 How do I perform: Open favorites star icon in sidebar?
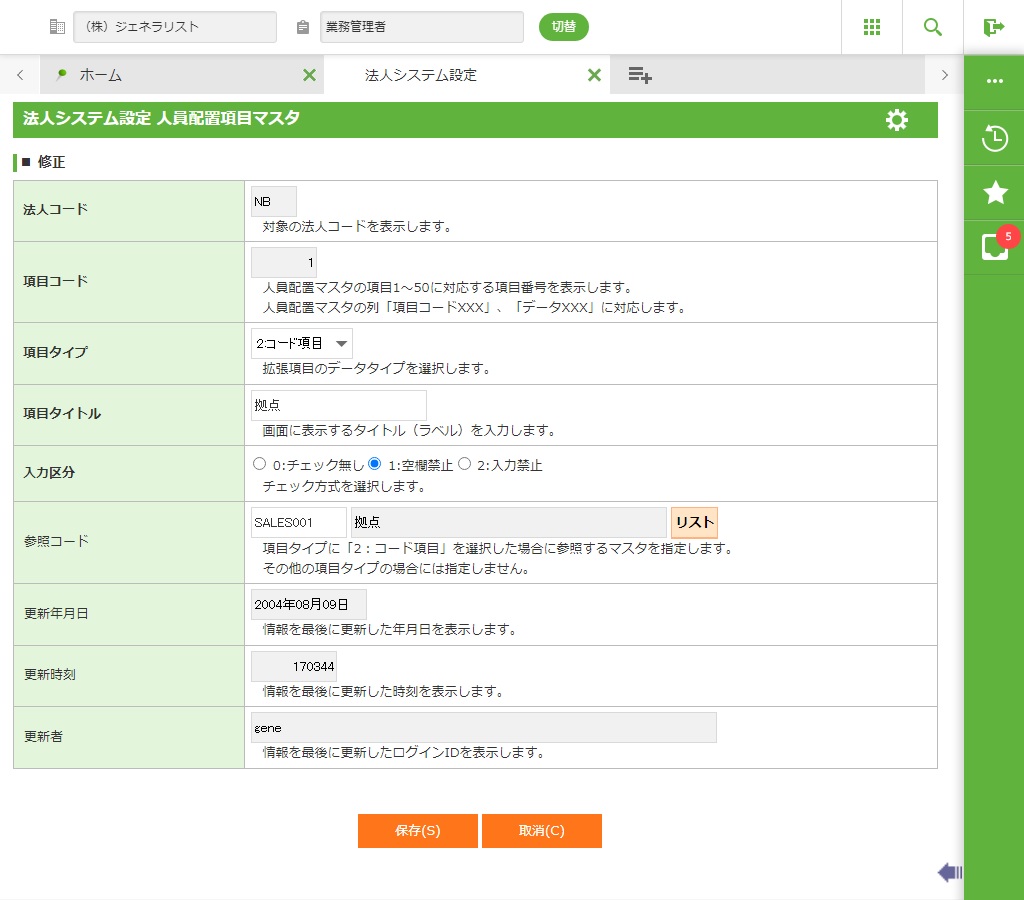click(994, 192)
